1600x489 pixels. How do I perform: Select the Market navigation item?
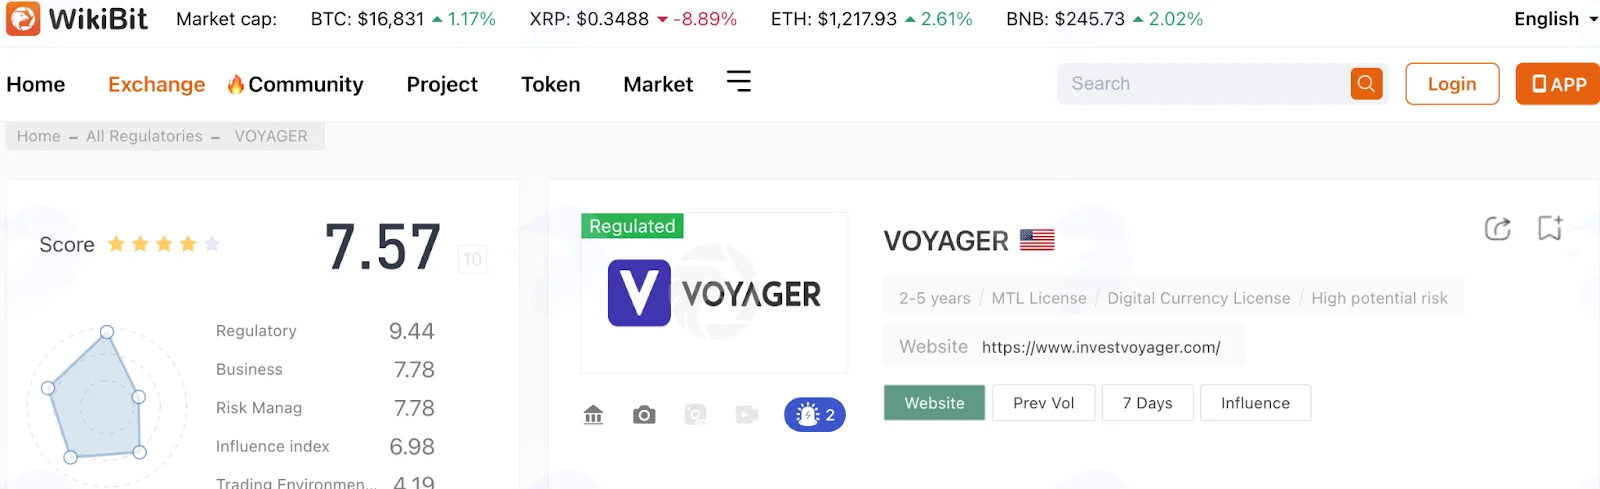658,85
